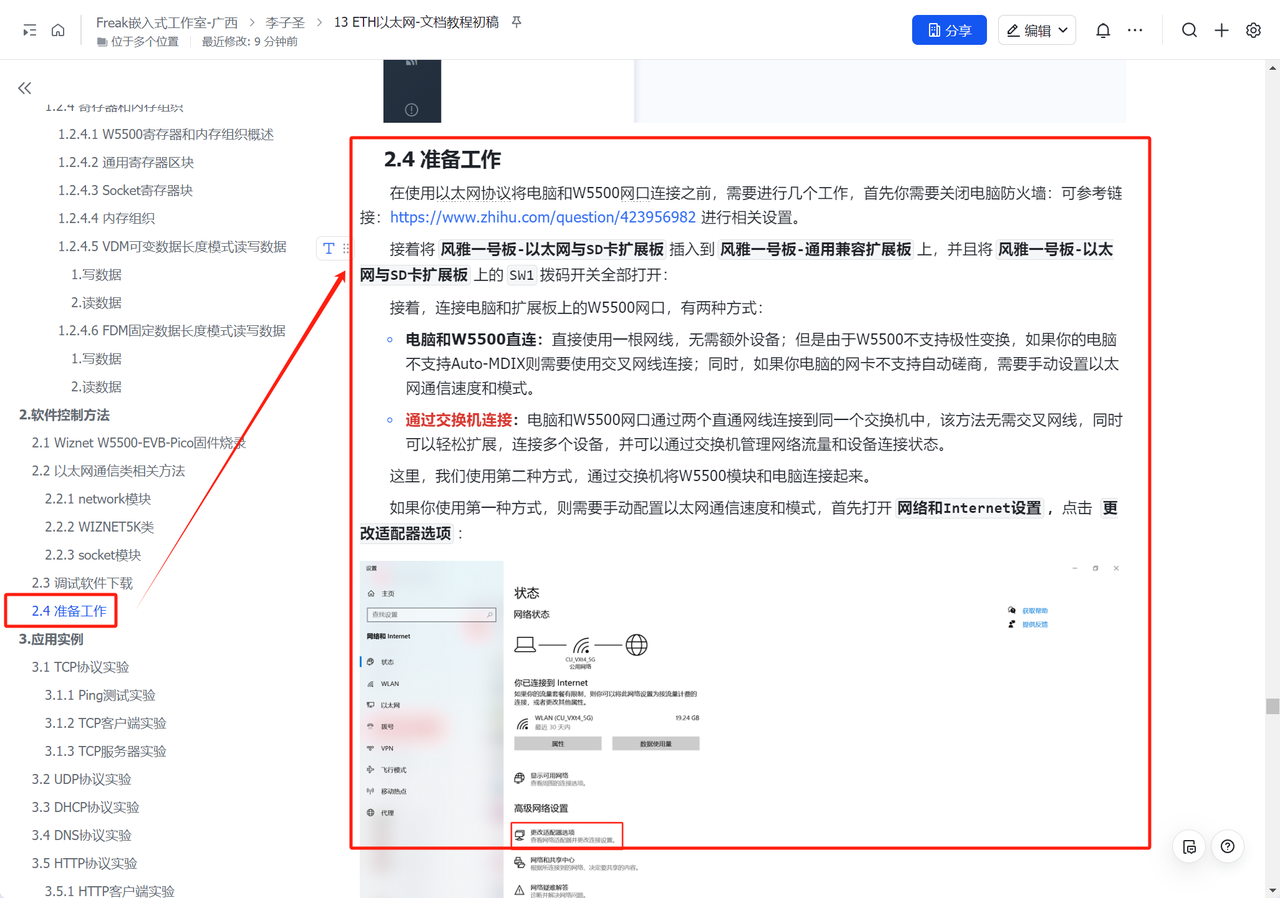Click the blue T text block icon
Viewport: 1280px width, 898px height.
pyautogui.click(x=328, y=249)
